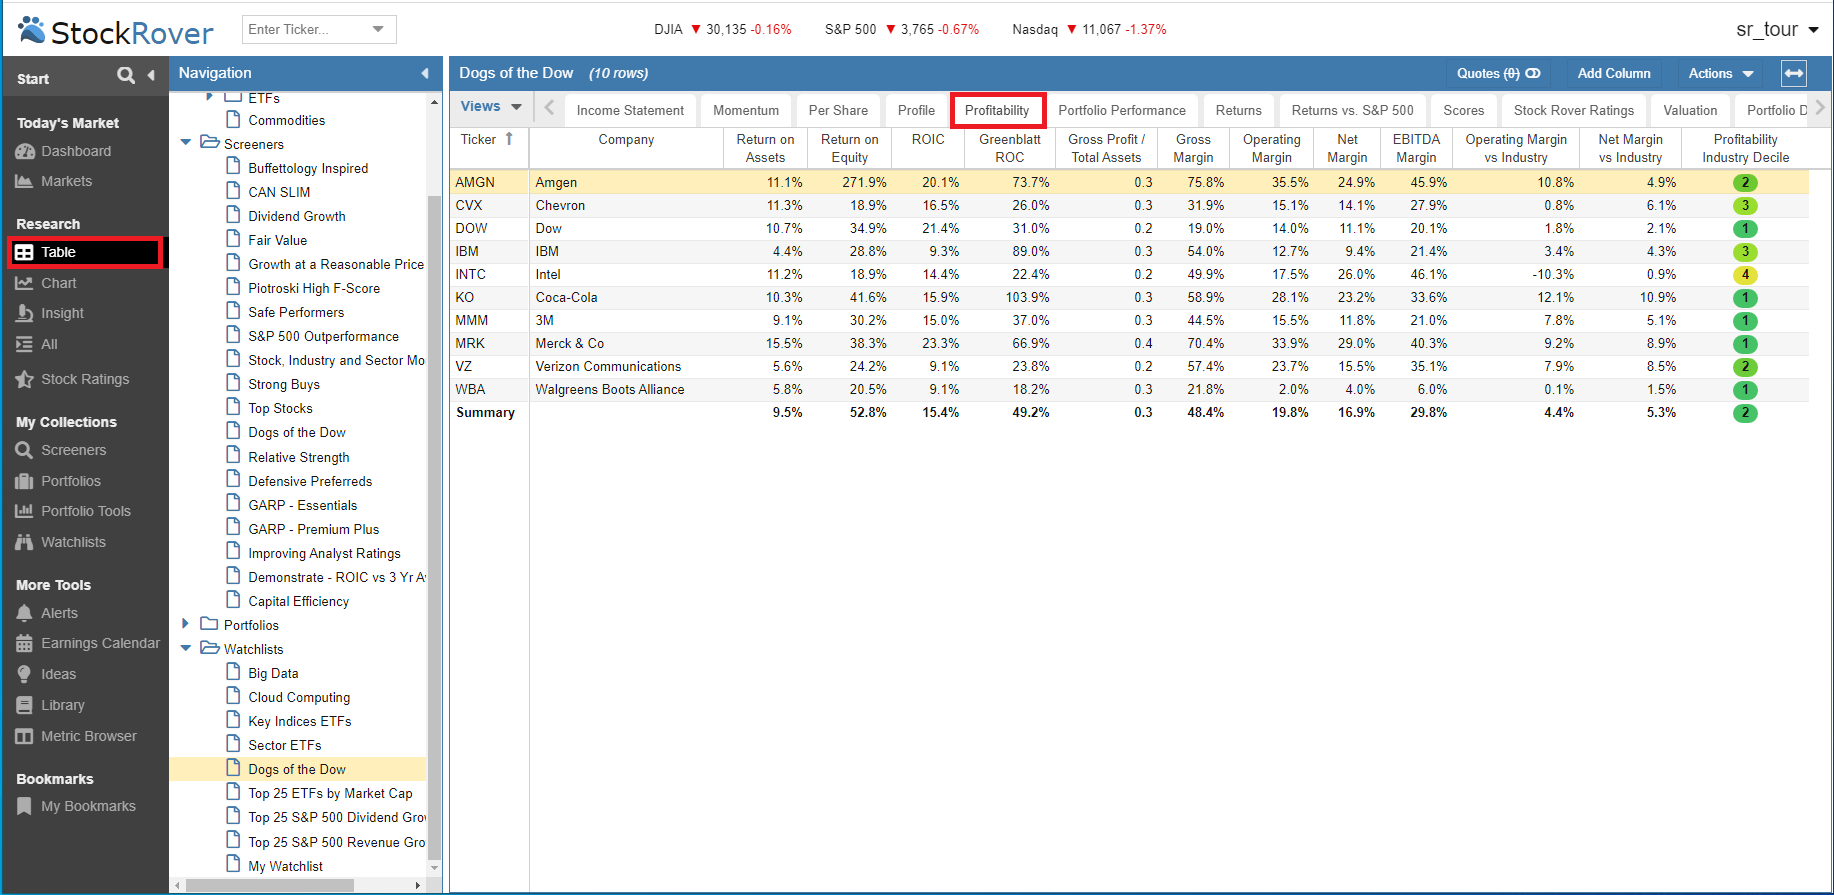Open the Capital Efficiency screener

click(298, 601)
